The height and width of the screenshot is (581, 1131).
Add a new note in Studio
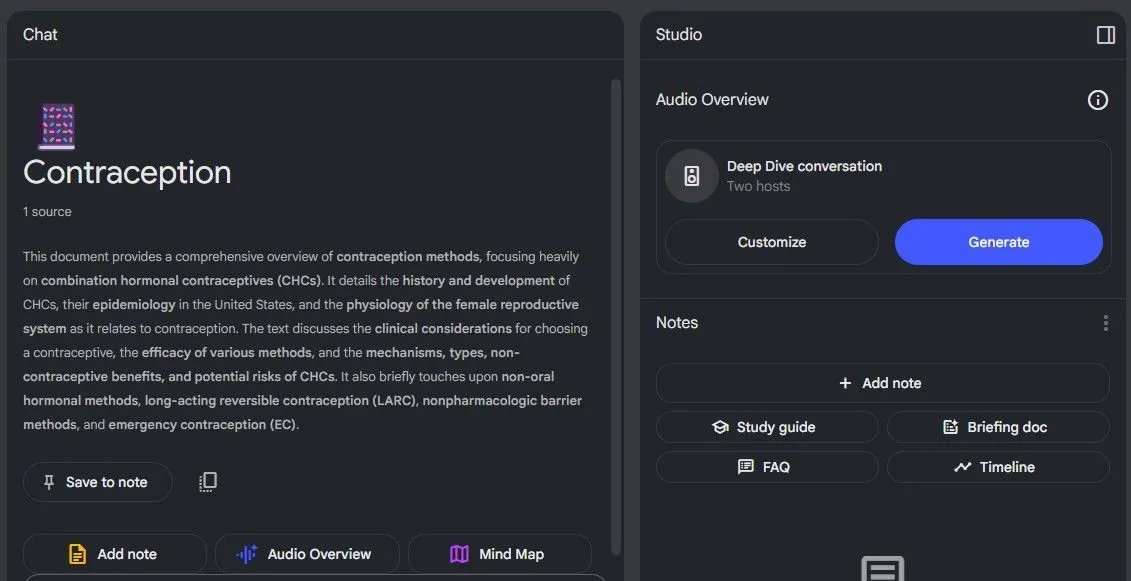click(882, 383)
